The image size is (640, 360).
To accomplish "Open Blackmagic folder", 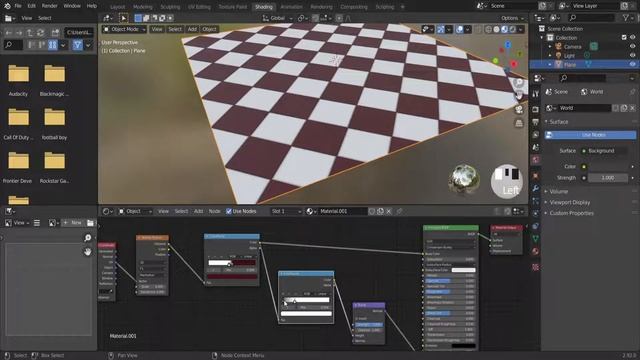I will (x=54, y=80).
